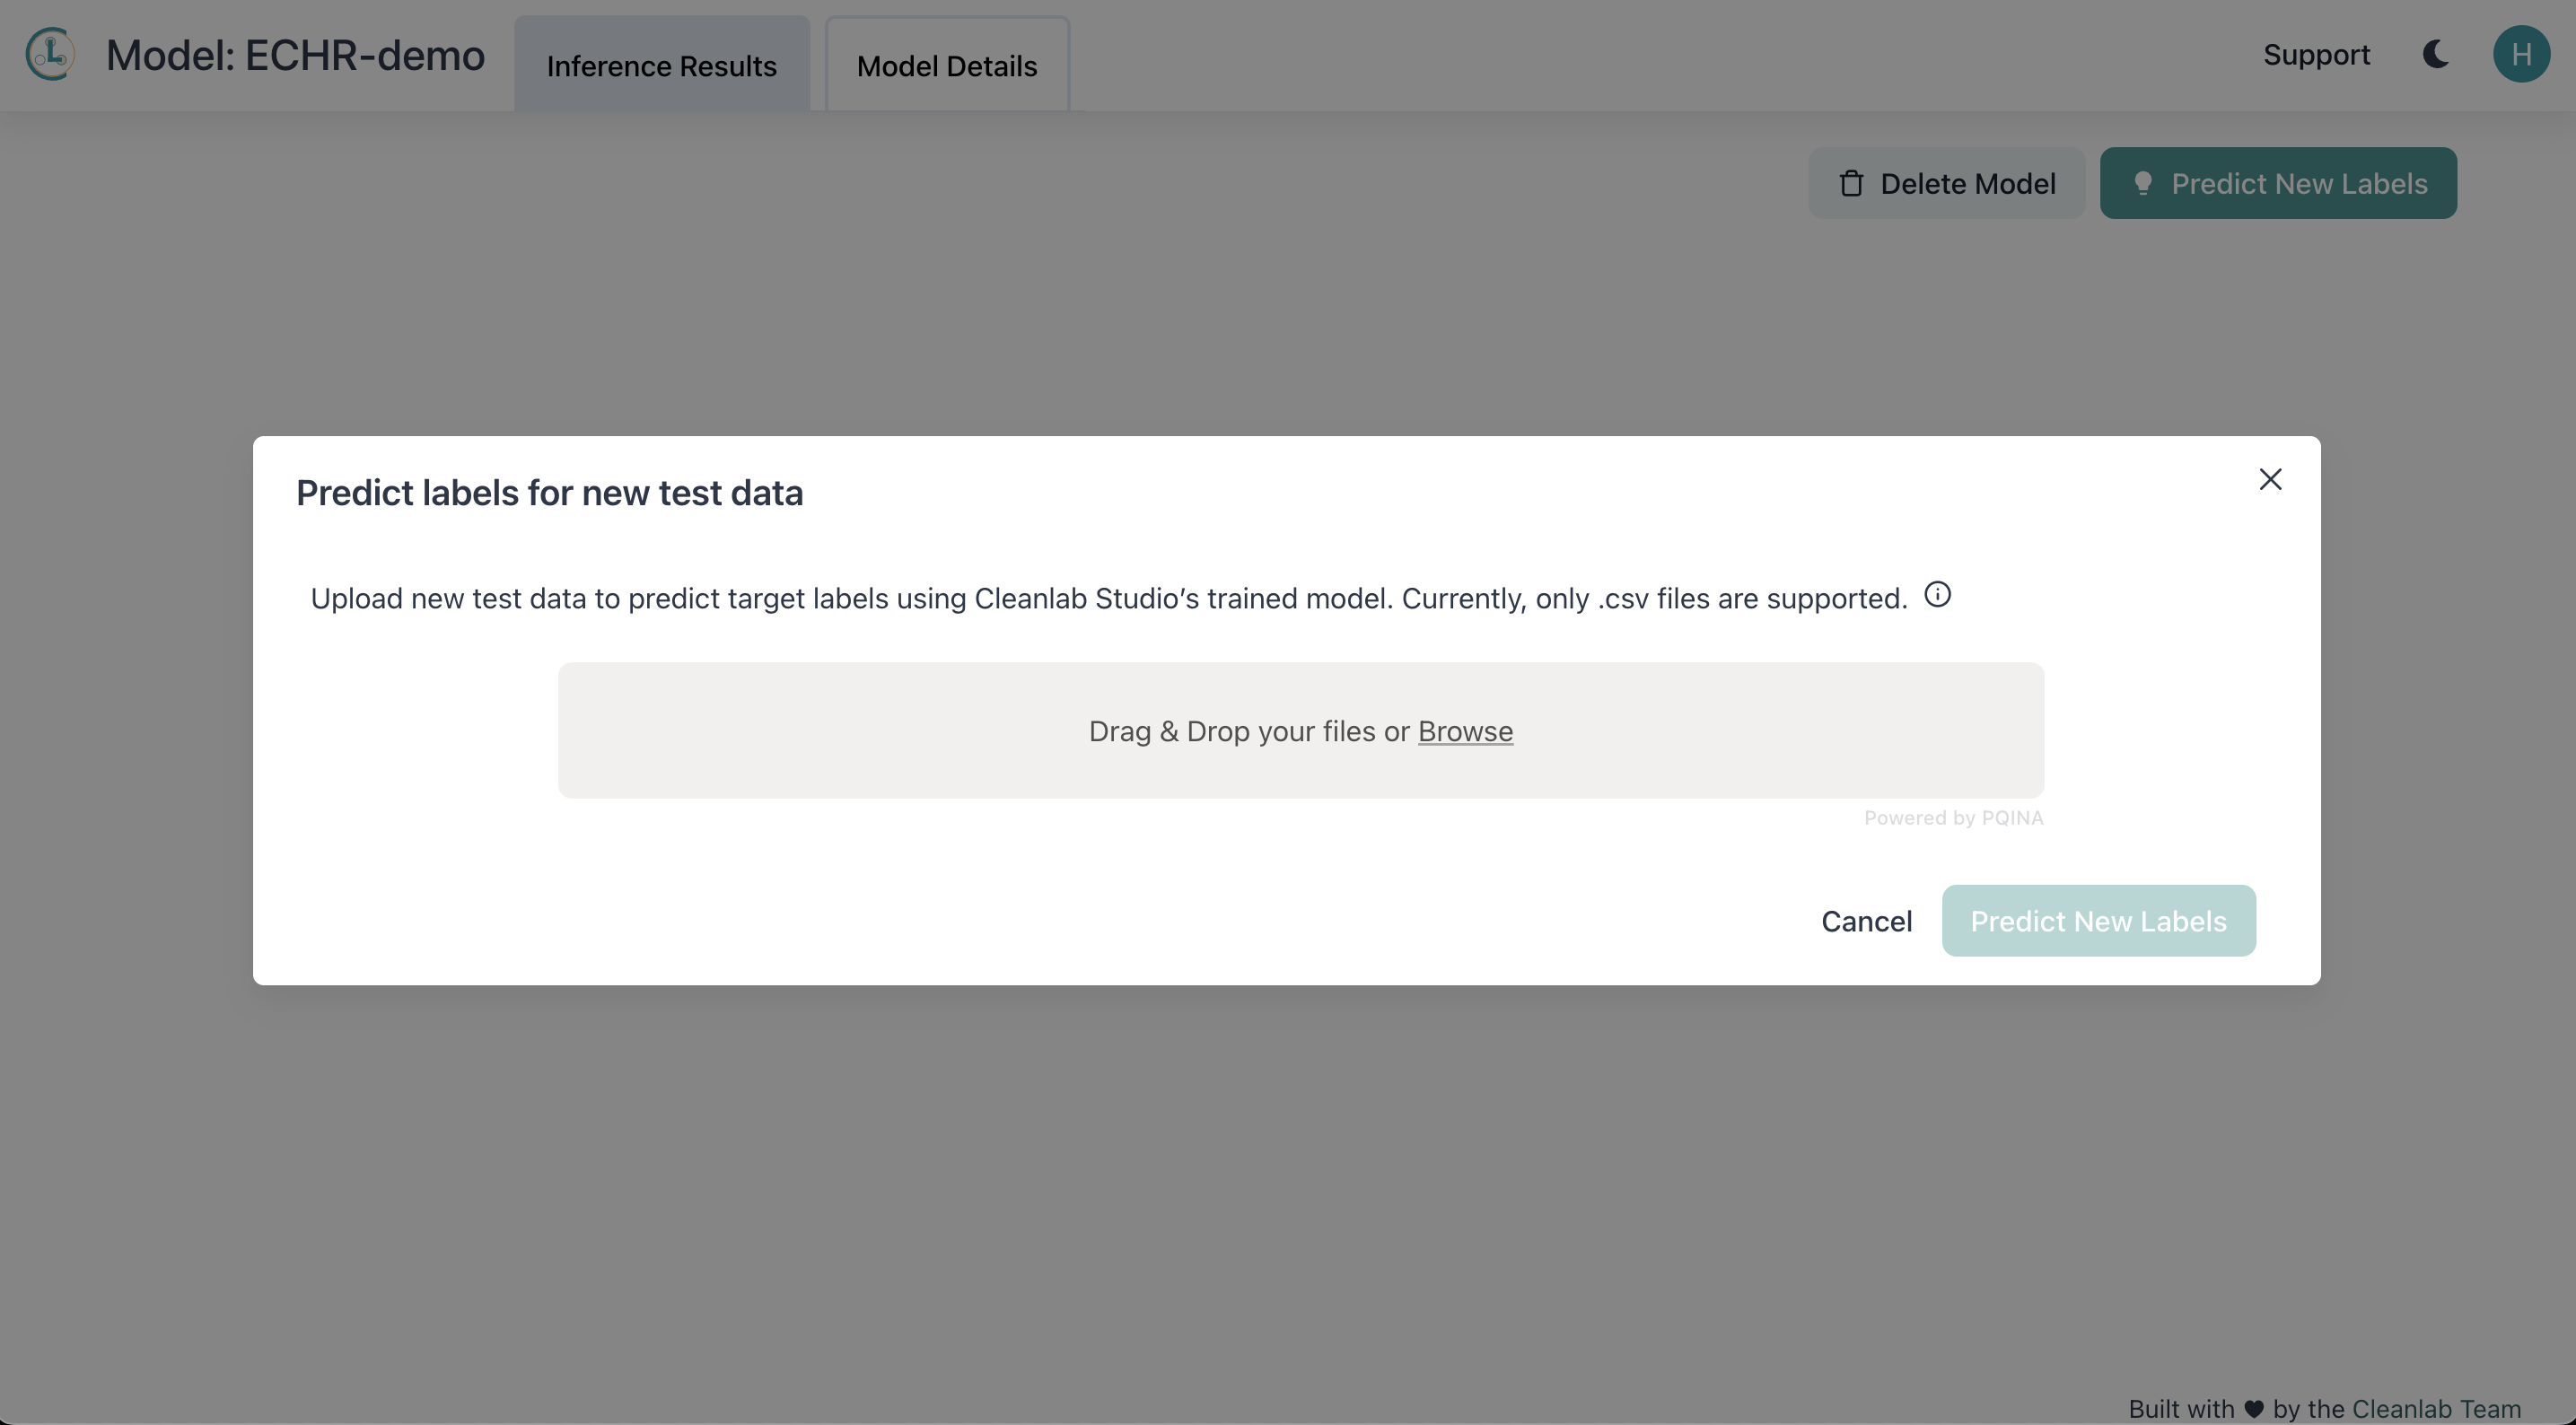This screenshot has width=2576, height=1425.
Task: Select the Inference Results tab
Action: coord(662,63)
